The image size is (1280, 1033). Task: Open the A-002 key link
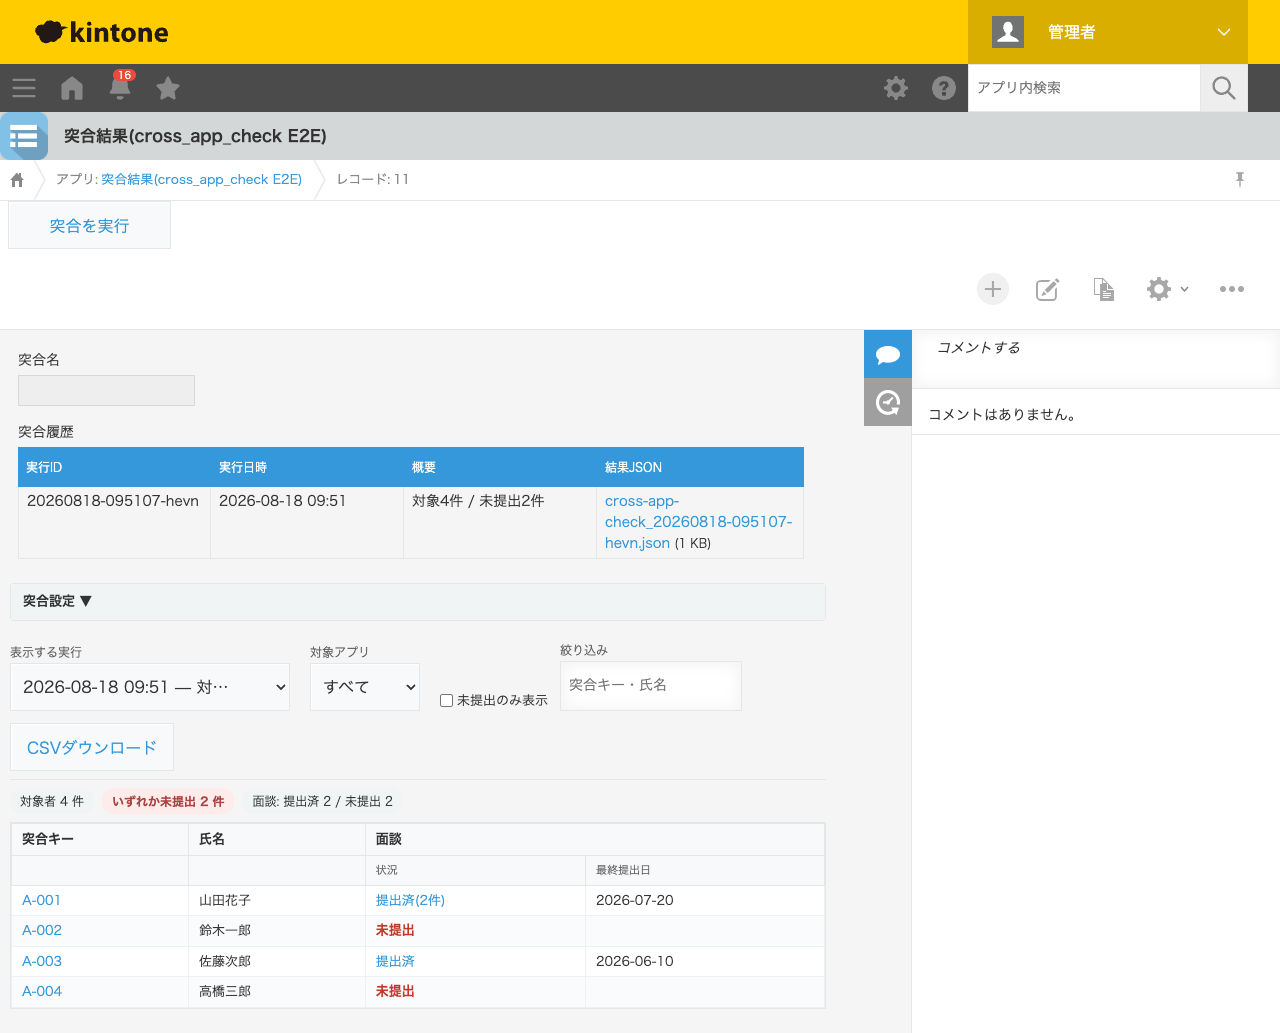[x=42, y=930]
